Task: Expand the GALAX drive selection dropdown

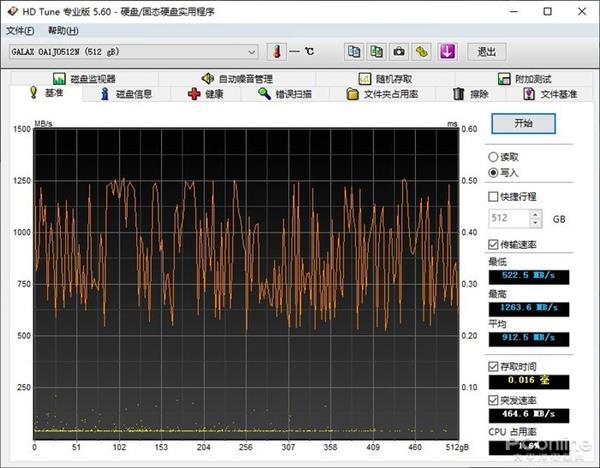Action: tap(252, 52)
